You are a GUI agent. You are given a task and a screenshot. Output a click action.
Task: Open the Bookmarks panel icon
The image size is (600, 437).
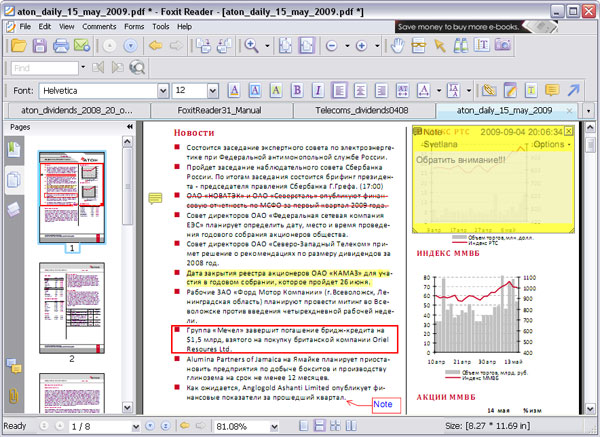tap(14, 150)
